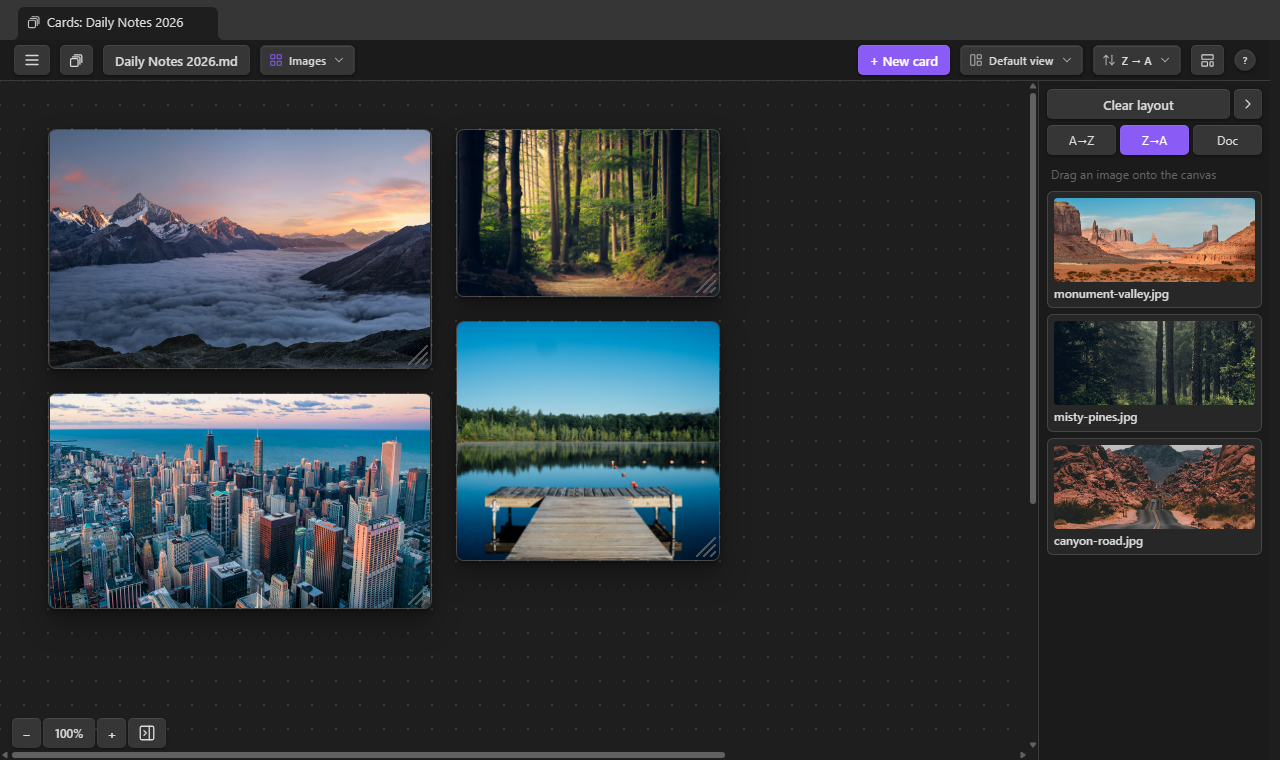Select the misty-pines.jpg thumbnail
The width and height of the screenshot is (1280, 760).
click(x=1154, y=363)
